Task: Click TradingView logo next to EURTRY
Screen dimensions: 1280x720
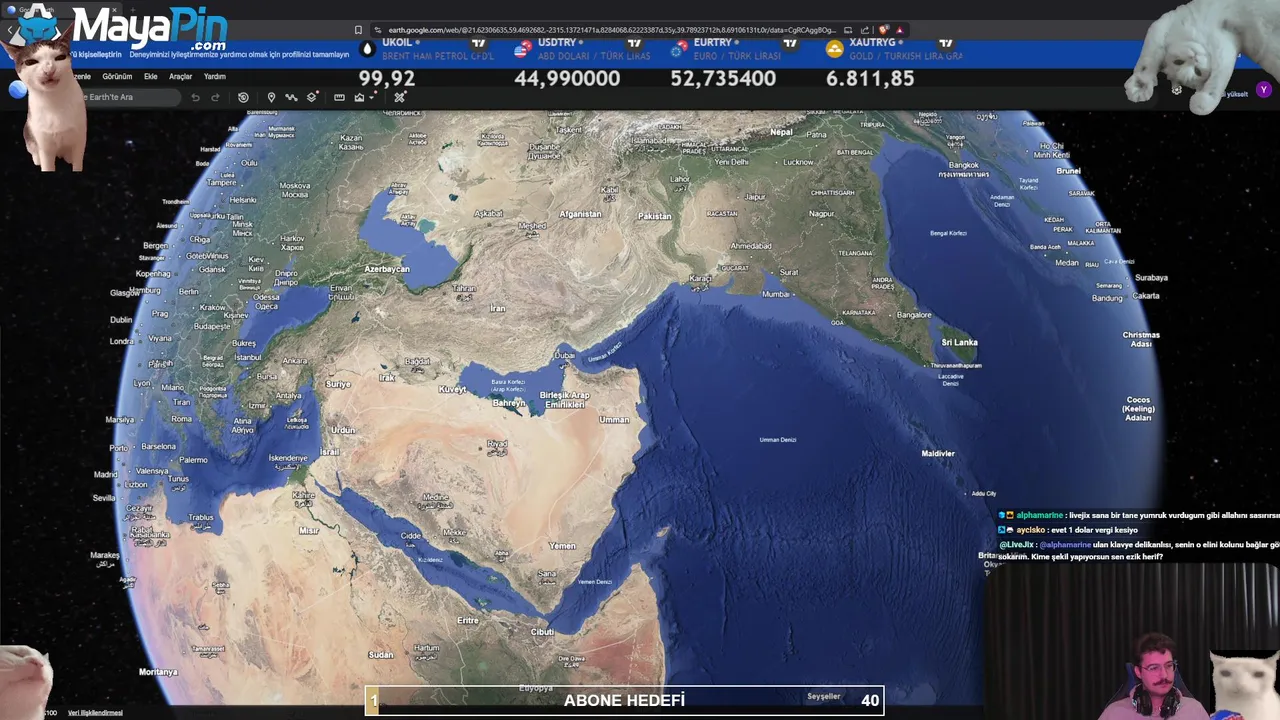Action: tap(790, 43)
